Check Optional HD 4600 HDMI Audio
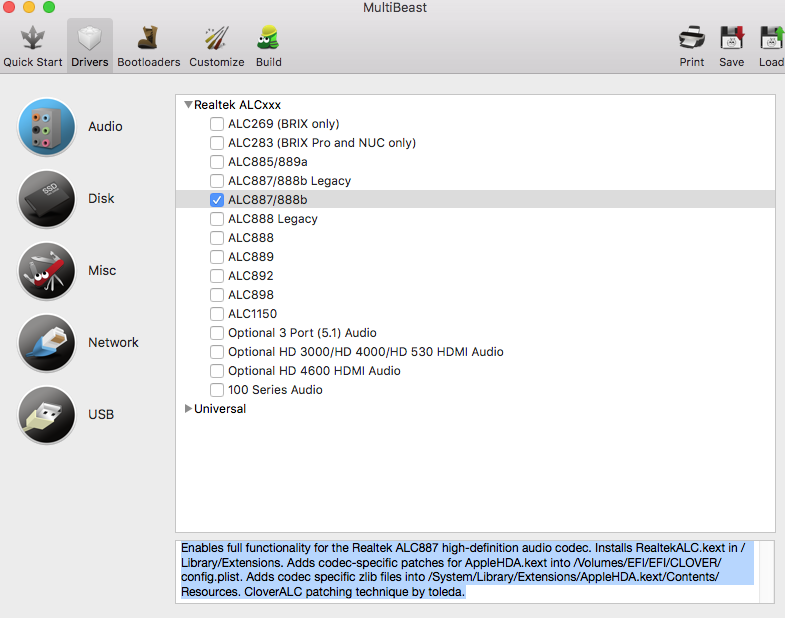785x618 pixels. (217, 371)
